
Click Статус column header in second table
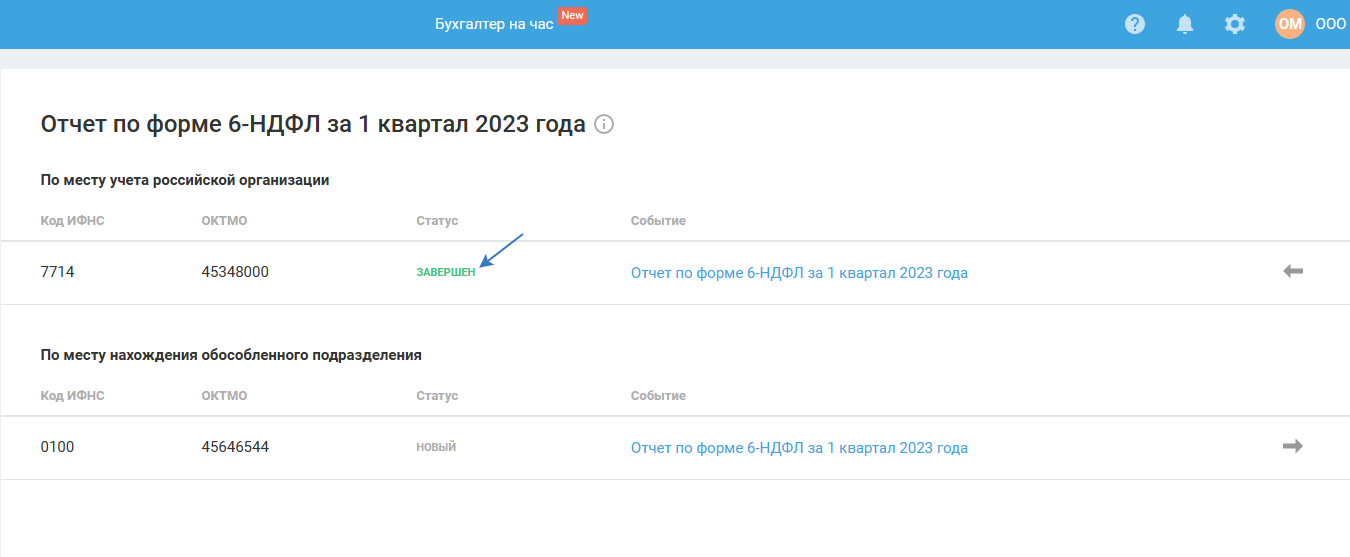tap(437, 395)
